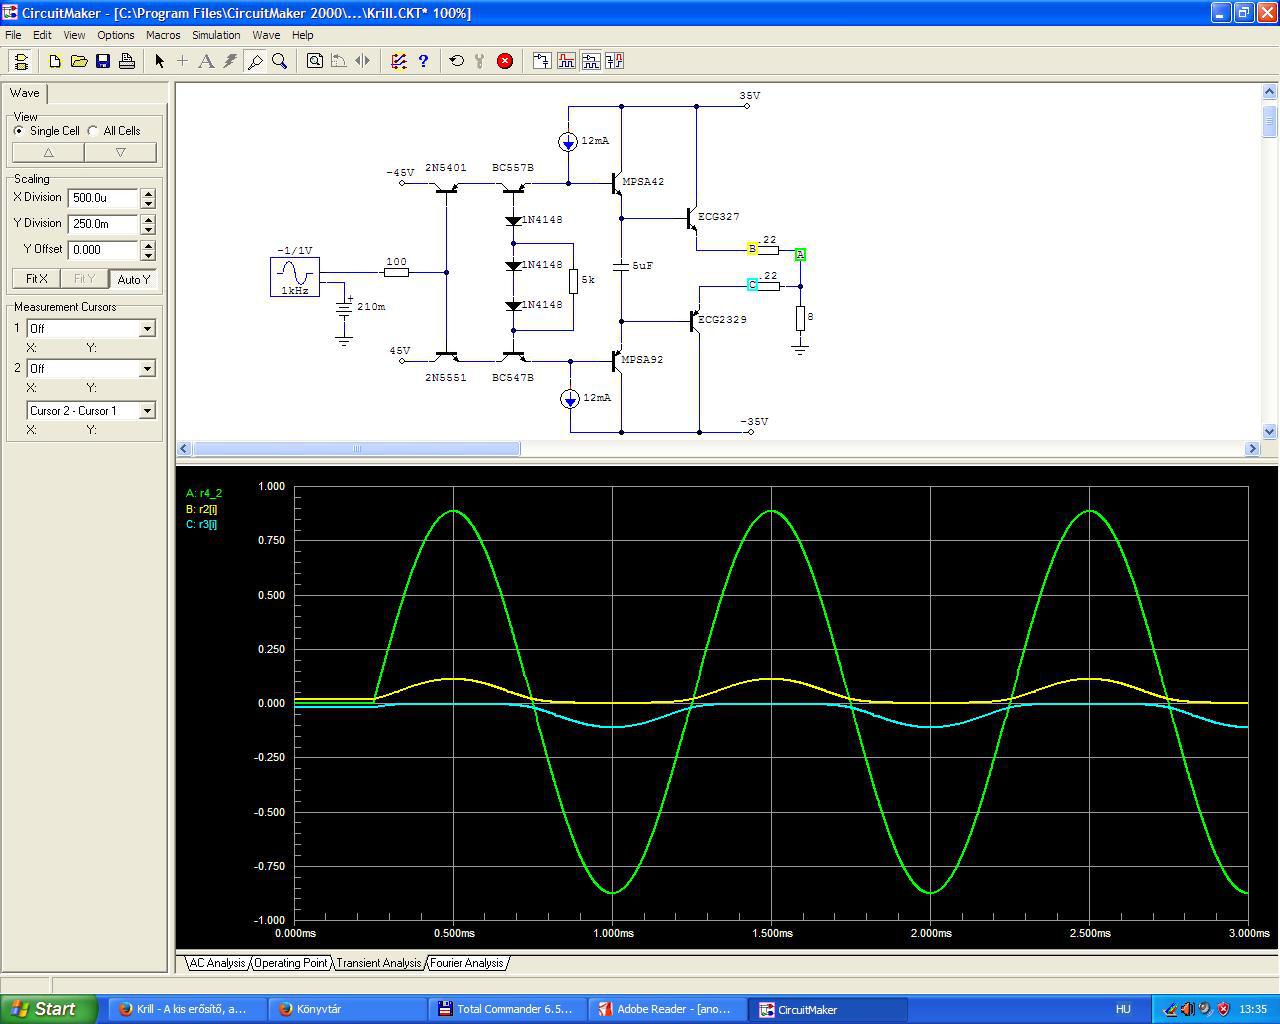Click Windows Start button

click(48, 1009)
